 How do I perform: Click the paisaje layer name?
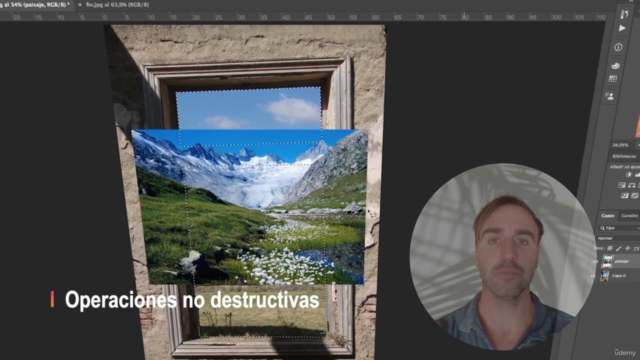point(622,261)
